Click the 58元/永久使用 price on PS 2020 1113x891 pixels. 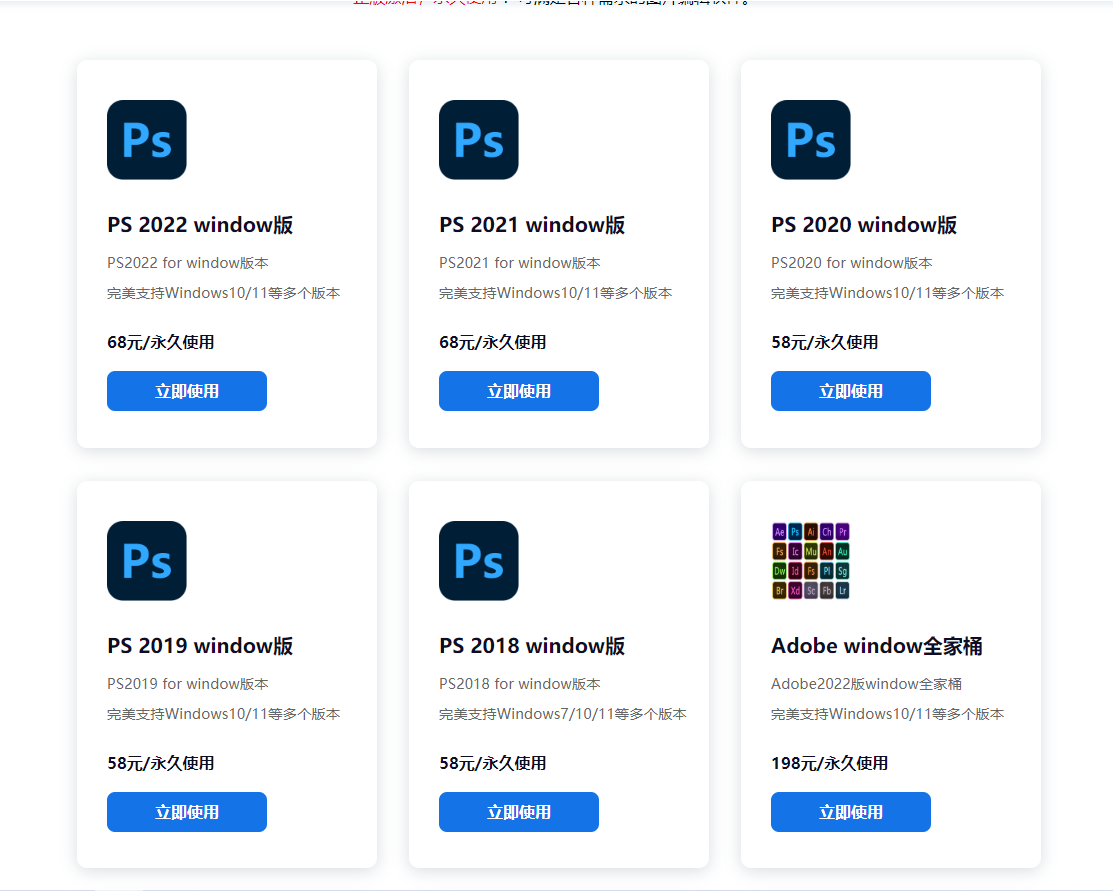click(825, 343)
